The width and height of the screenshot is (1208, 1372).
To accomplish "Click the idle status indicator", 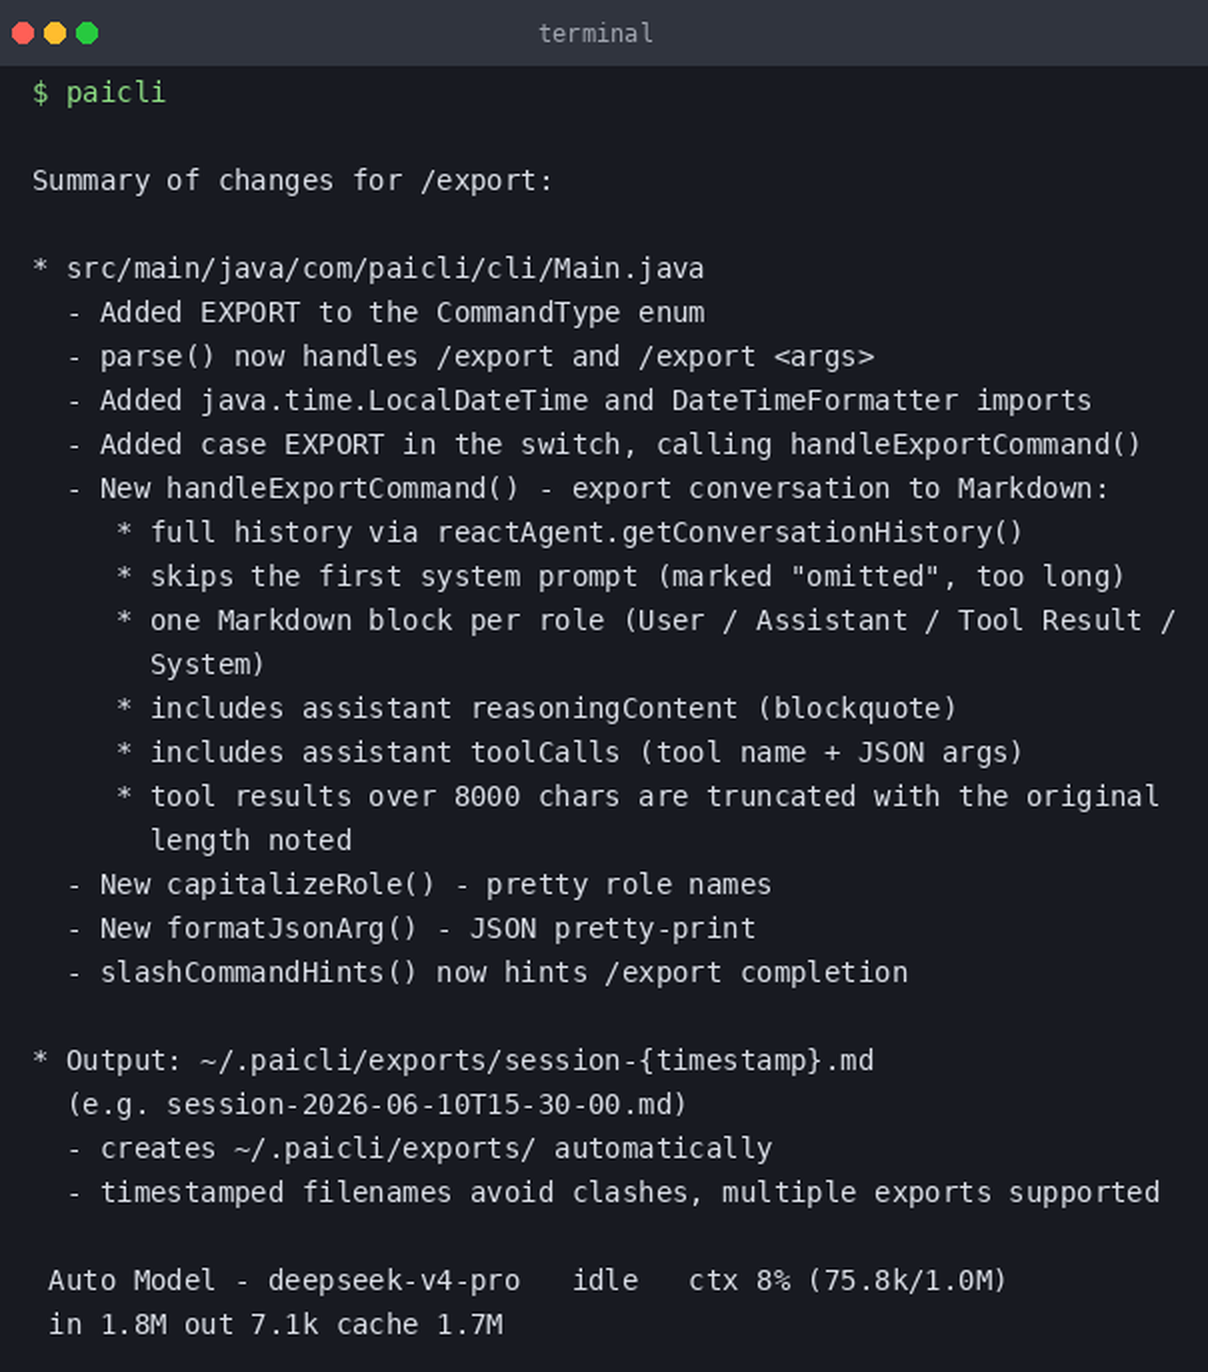I will (605, 1280).
